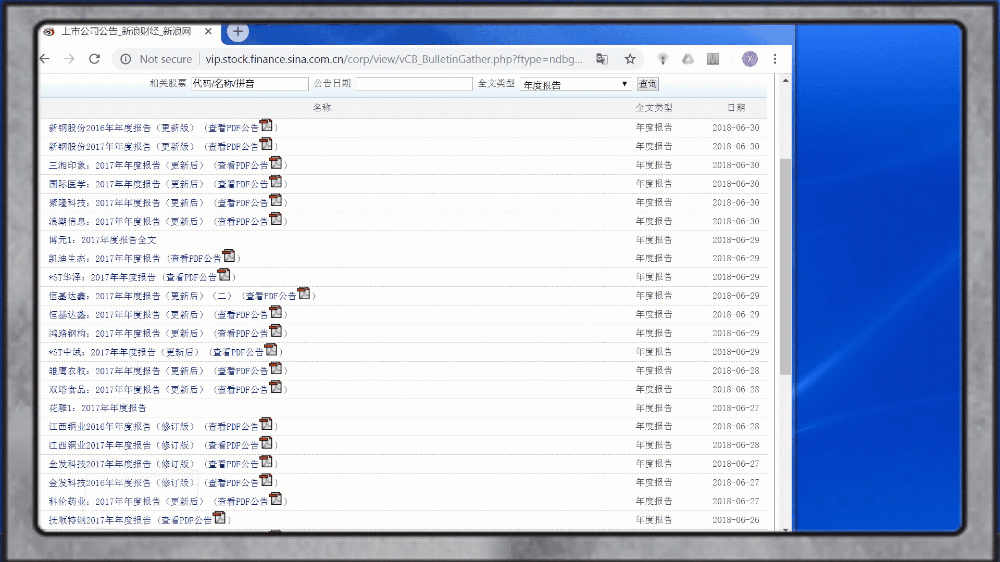Click date 2018-06-30 in 浪潮信息 row

coord(736,221)
